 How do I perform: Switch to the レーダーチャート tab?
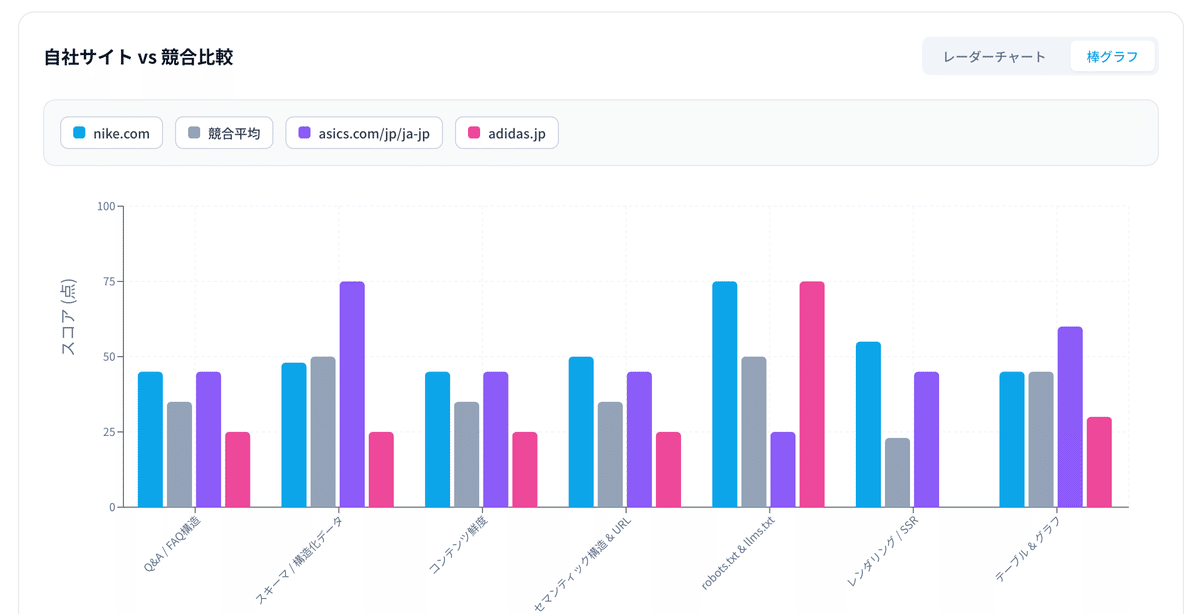pyautogui.click(x=994, y=56)
